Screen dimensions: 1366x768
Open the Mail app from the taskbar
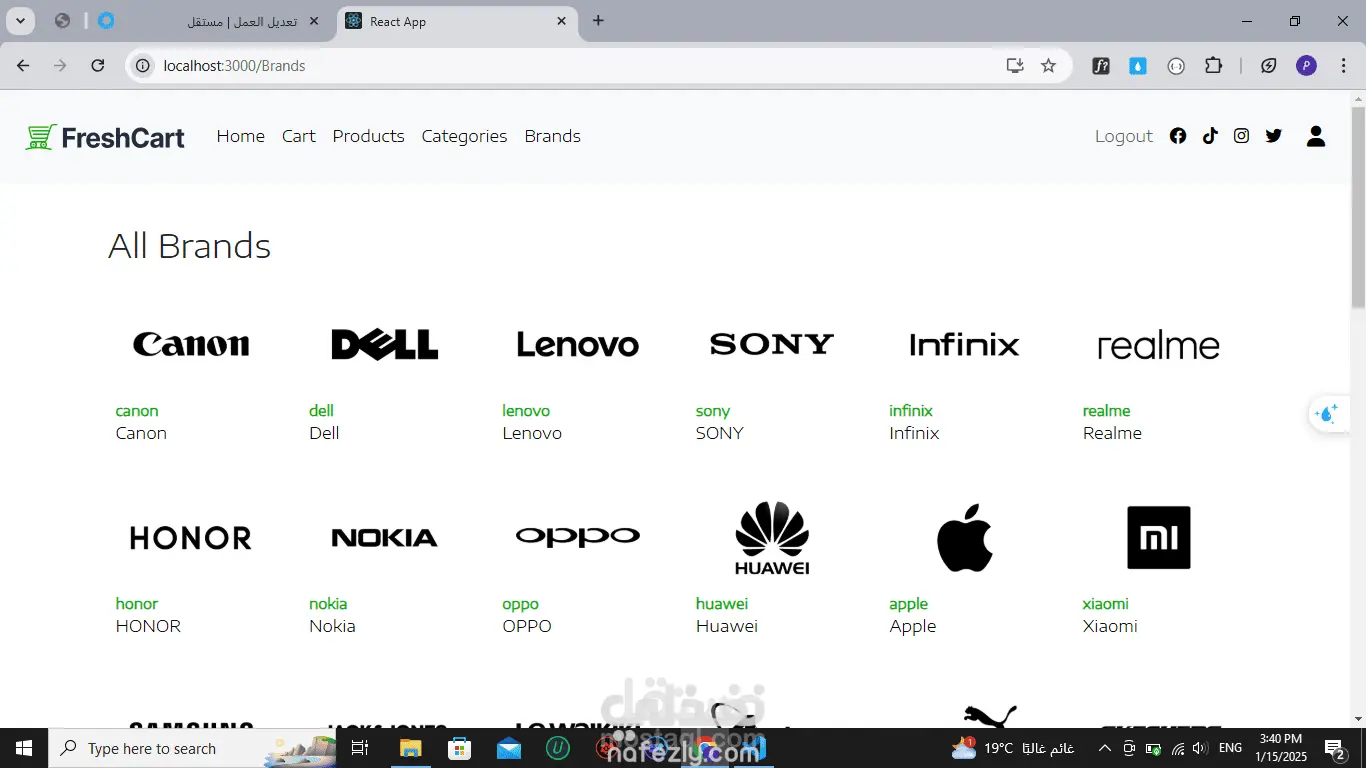pos(508,748)
